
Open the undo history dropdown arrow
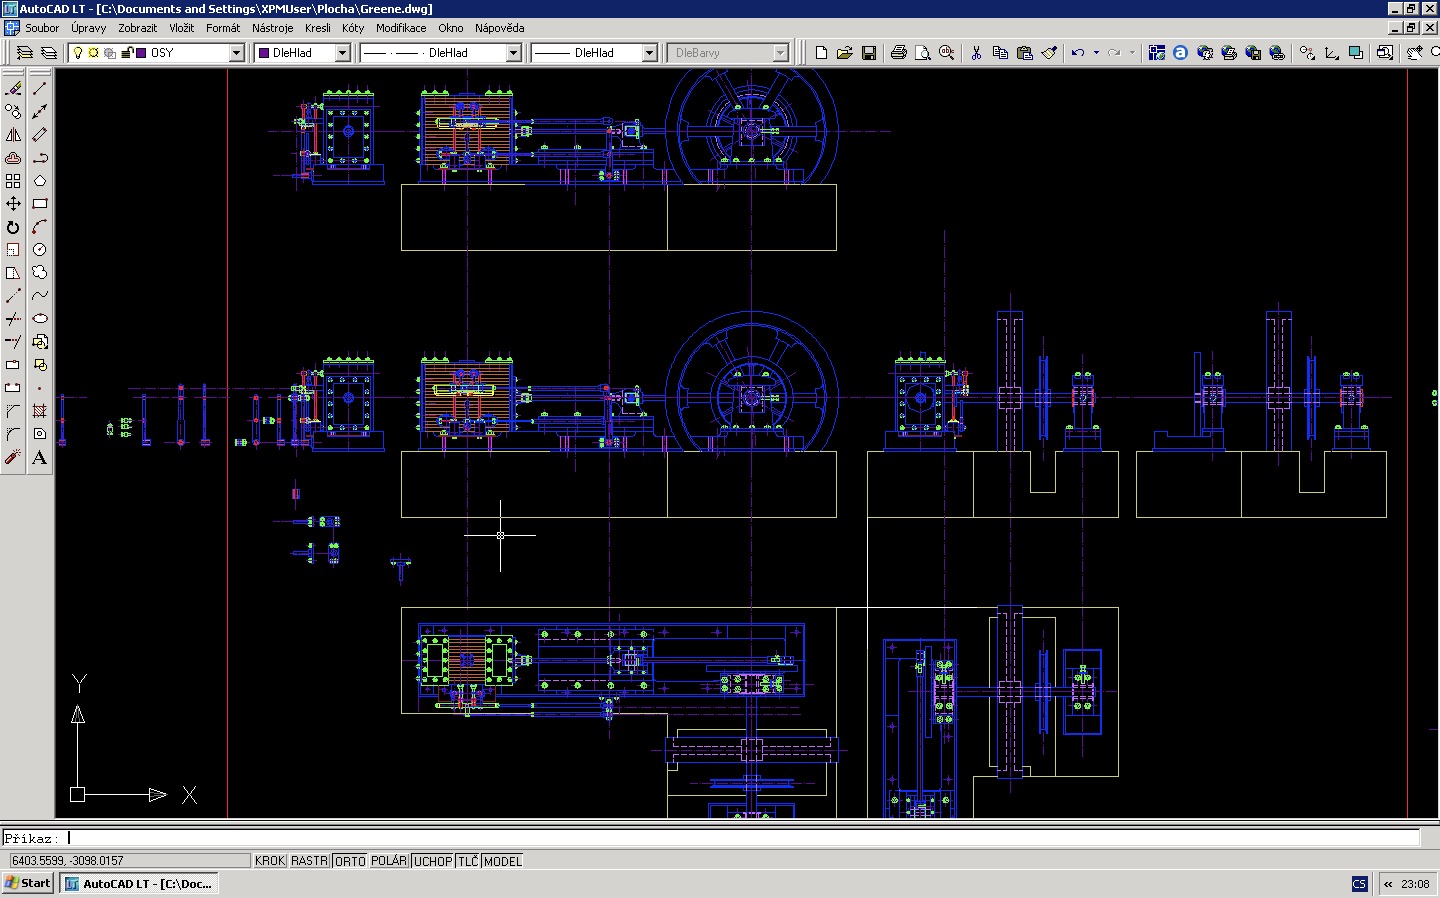(1096, 53)
